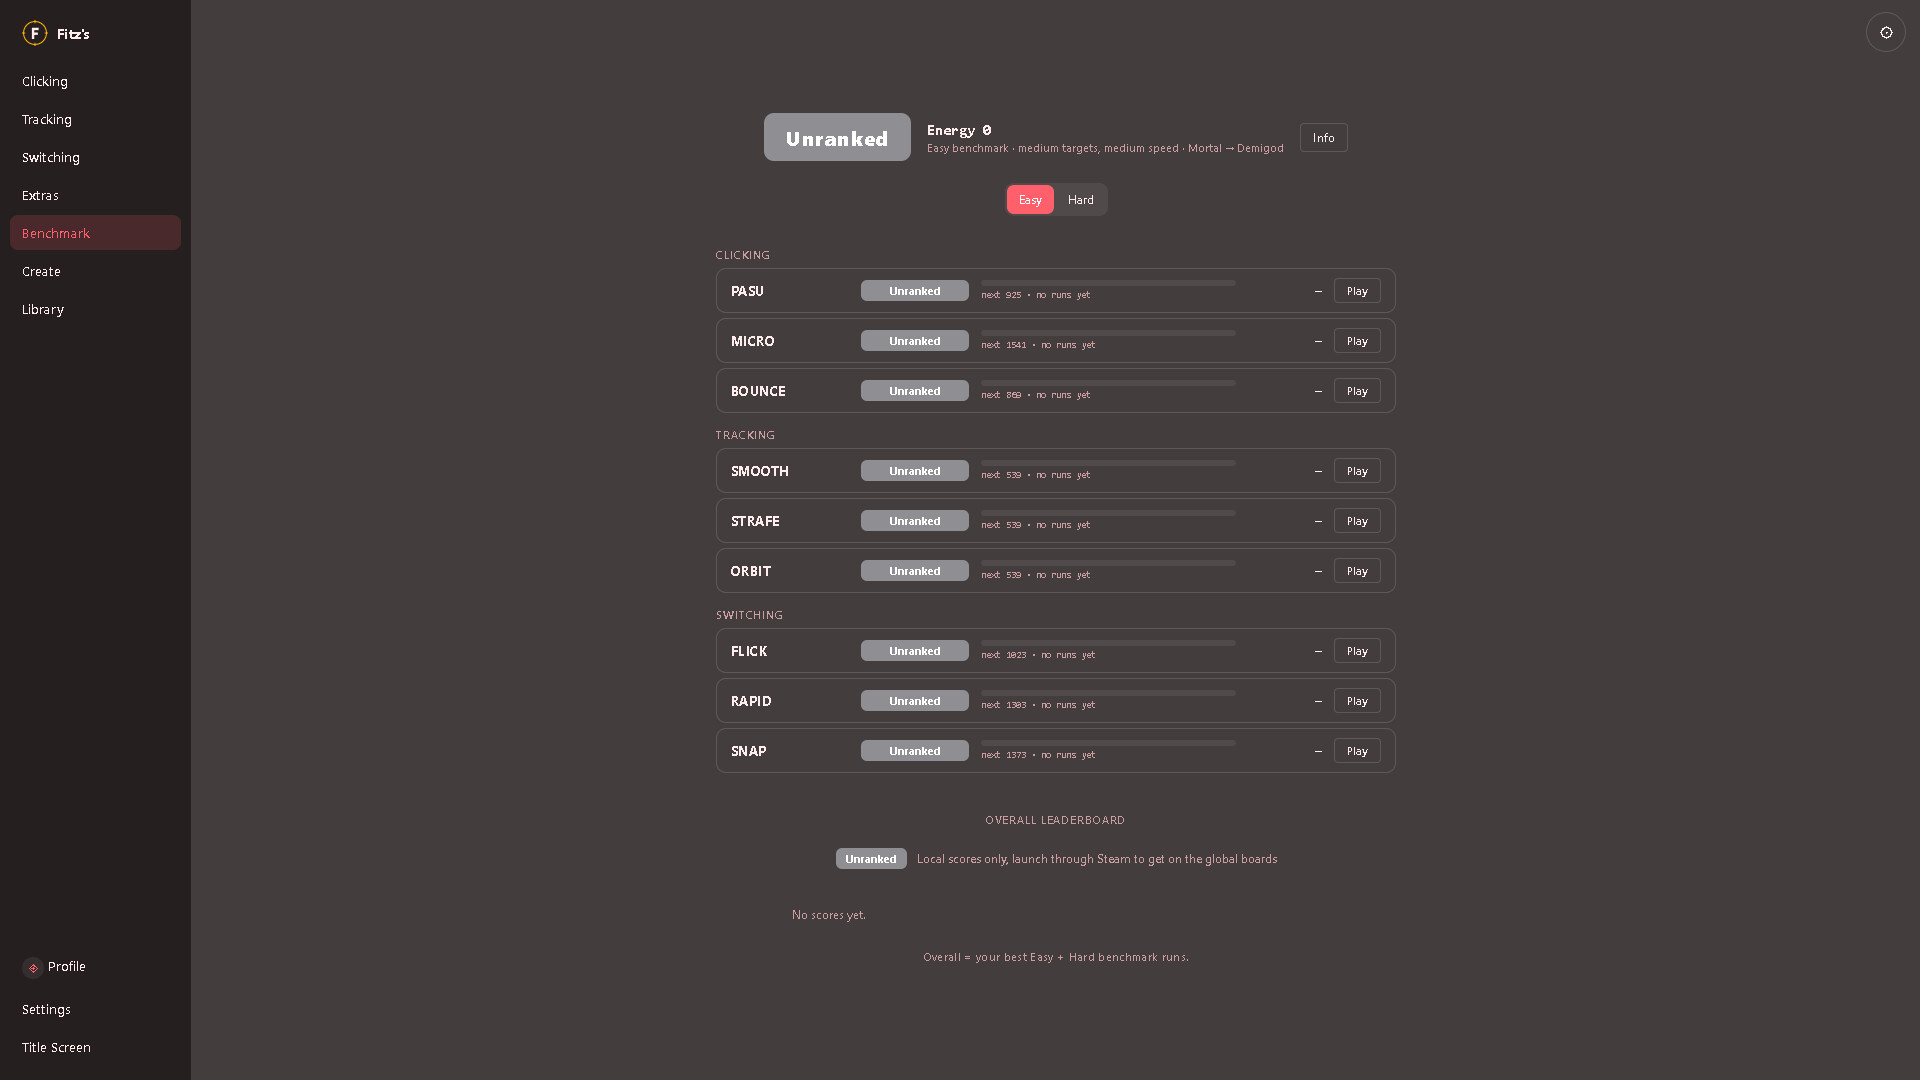Click 'Local scores only' leaderboard note
The width and height of the screenshot is (1920, 1080).
(1097, 859)
